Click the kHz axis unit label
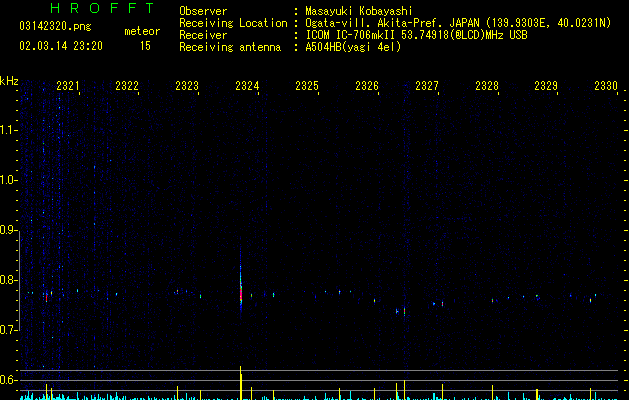The height and width of the screenshot is (400, 629). pos(9,81)
